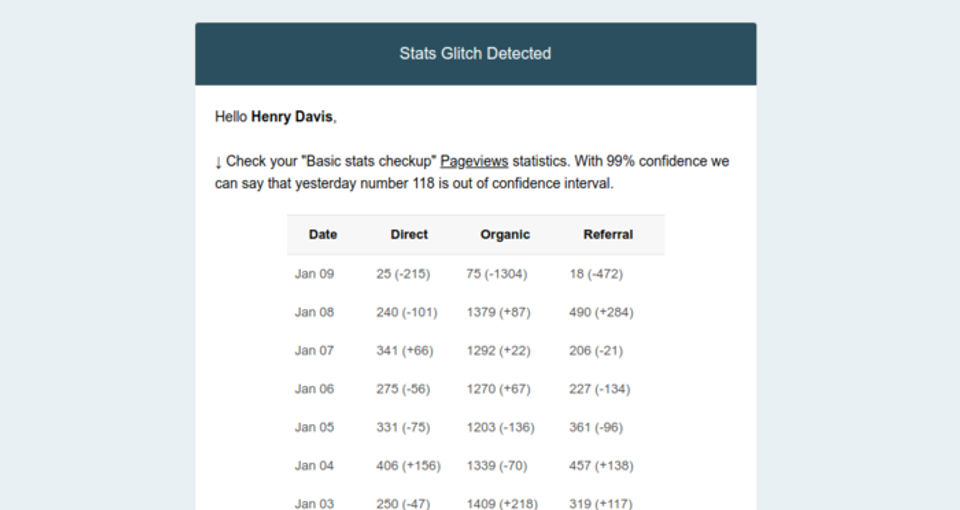Select Organic value 1292 (+22)
This screenshot has width=960, height=510.
498,351
